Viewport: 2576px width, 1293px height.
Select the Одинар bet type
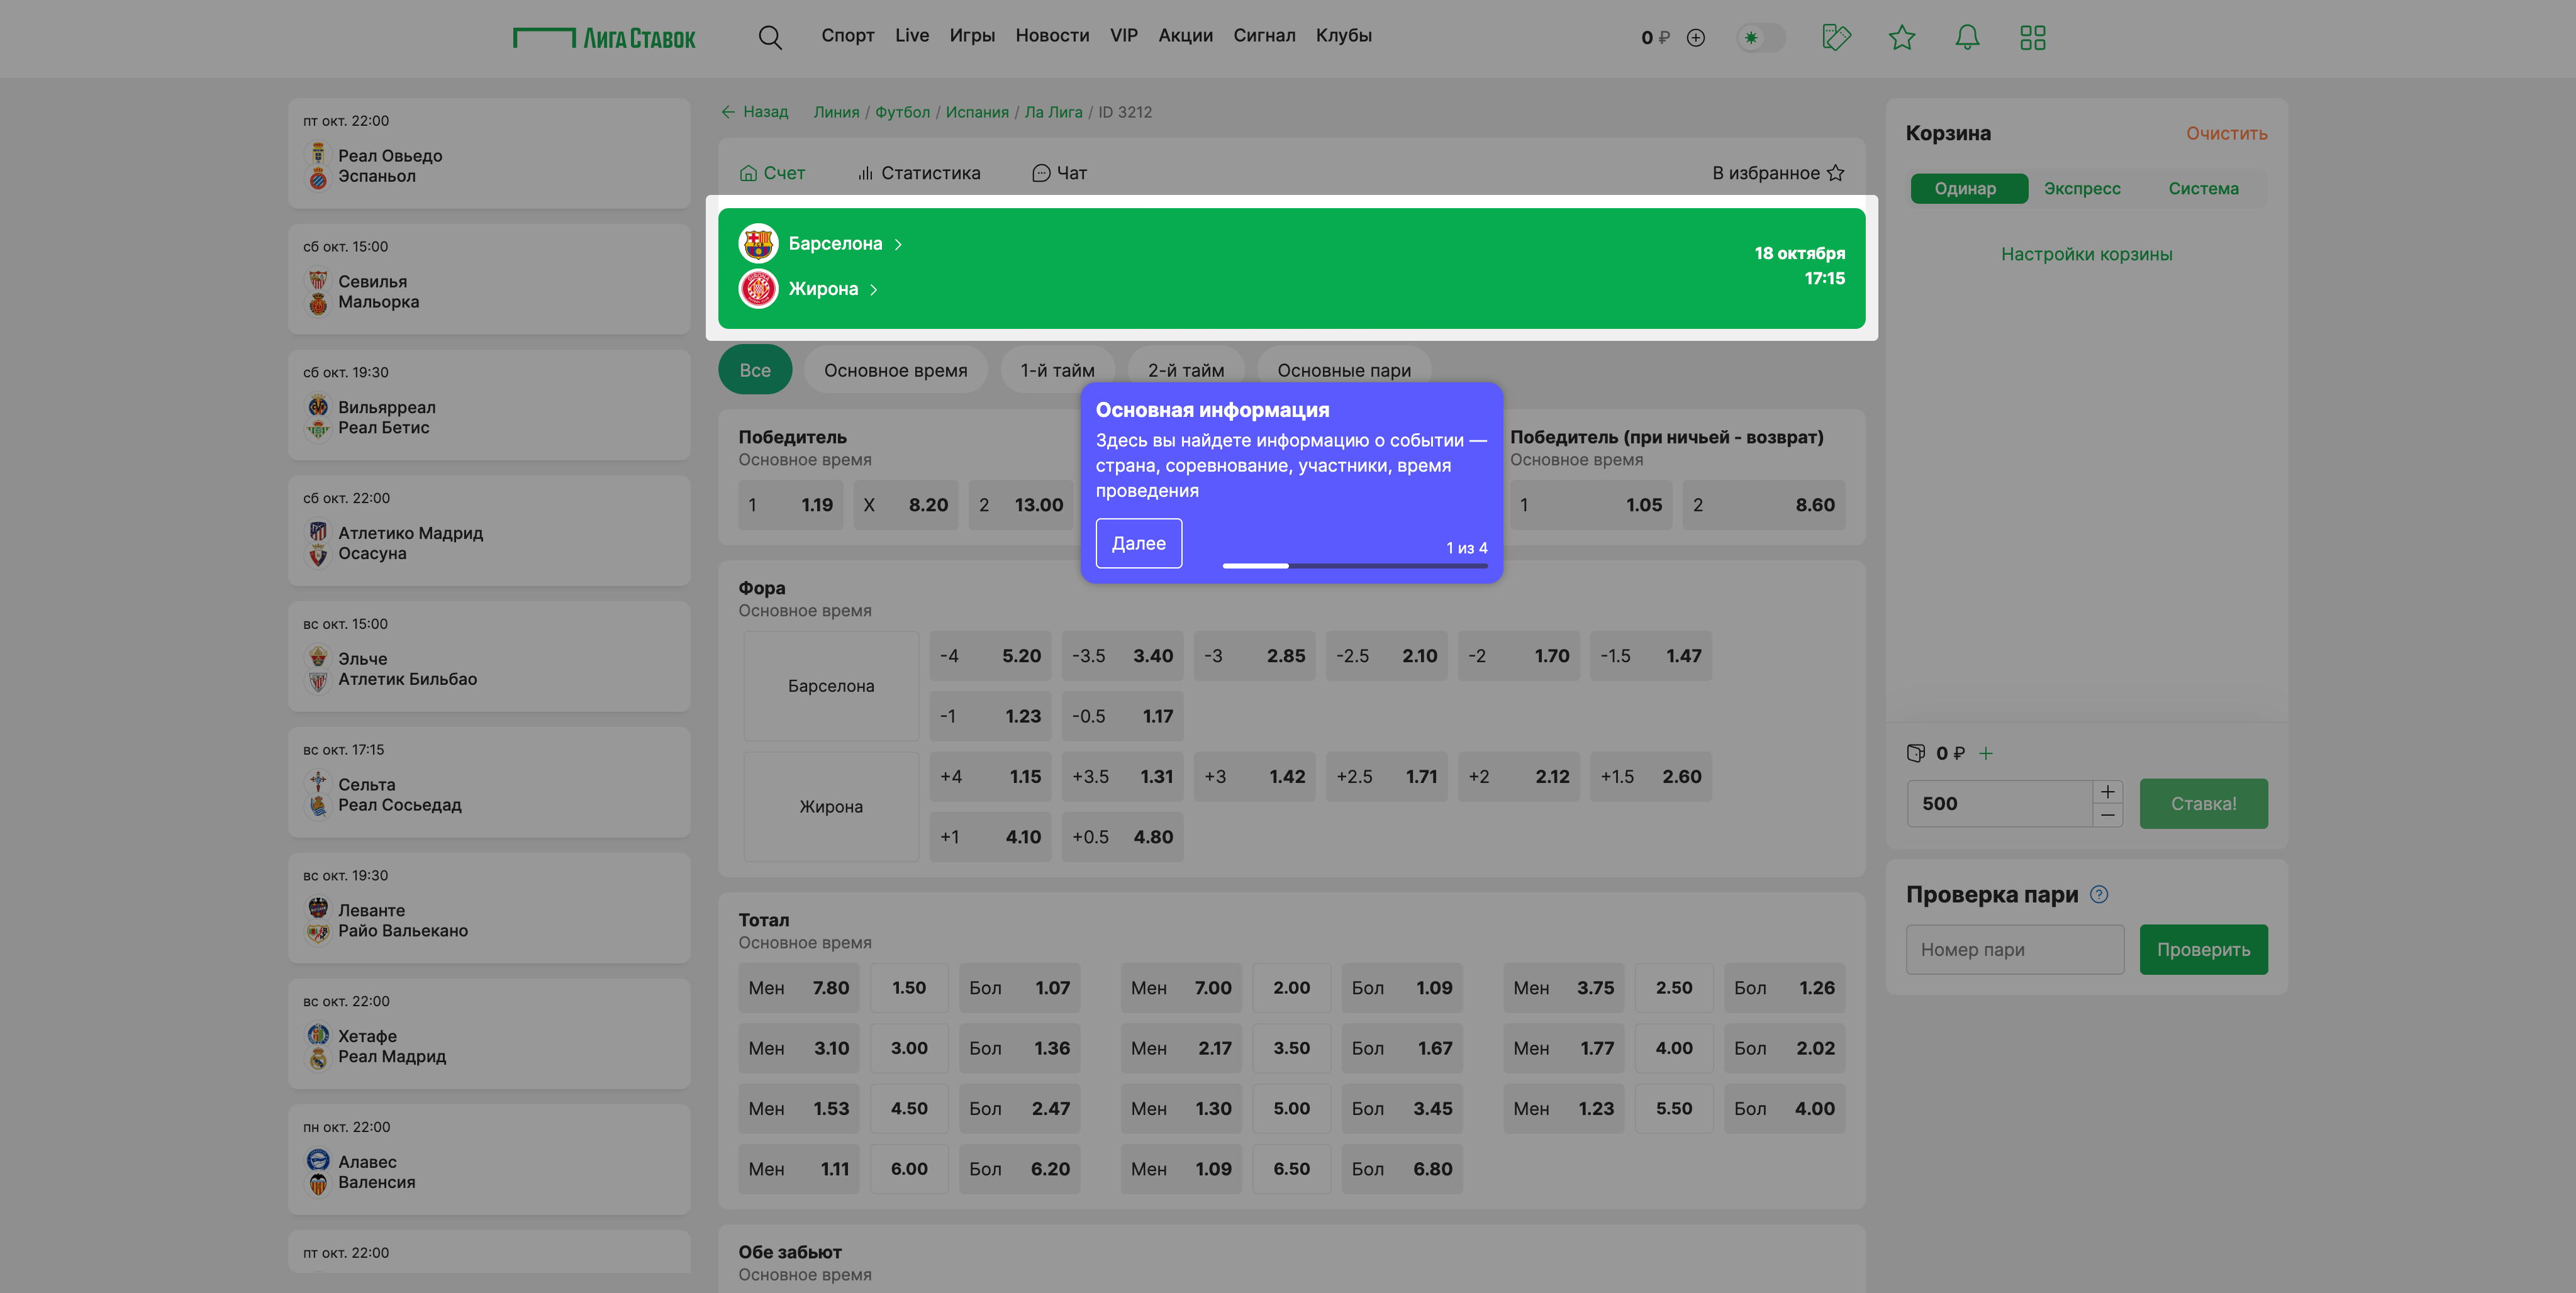click(x=1964, y=188)
